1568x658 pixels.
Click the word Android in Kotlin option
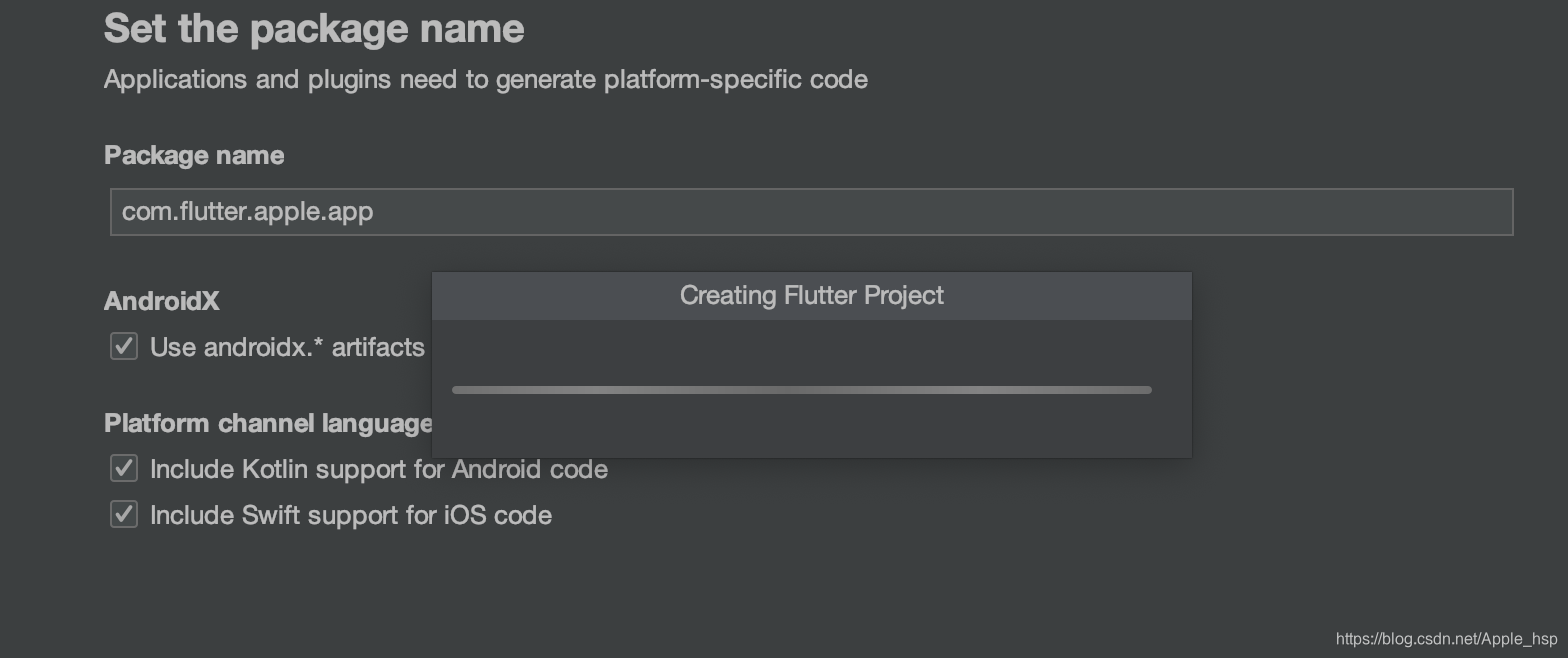(487, 469)
